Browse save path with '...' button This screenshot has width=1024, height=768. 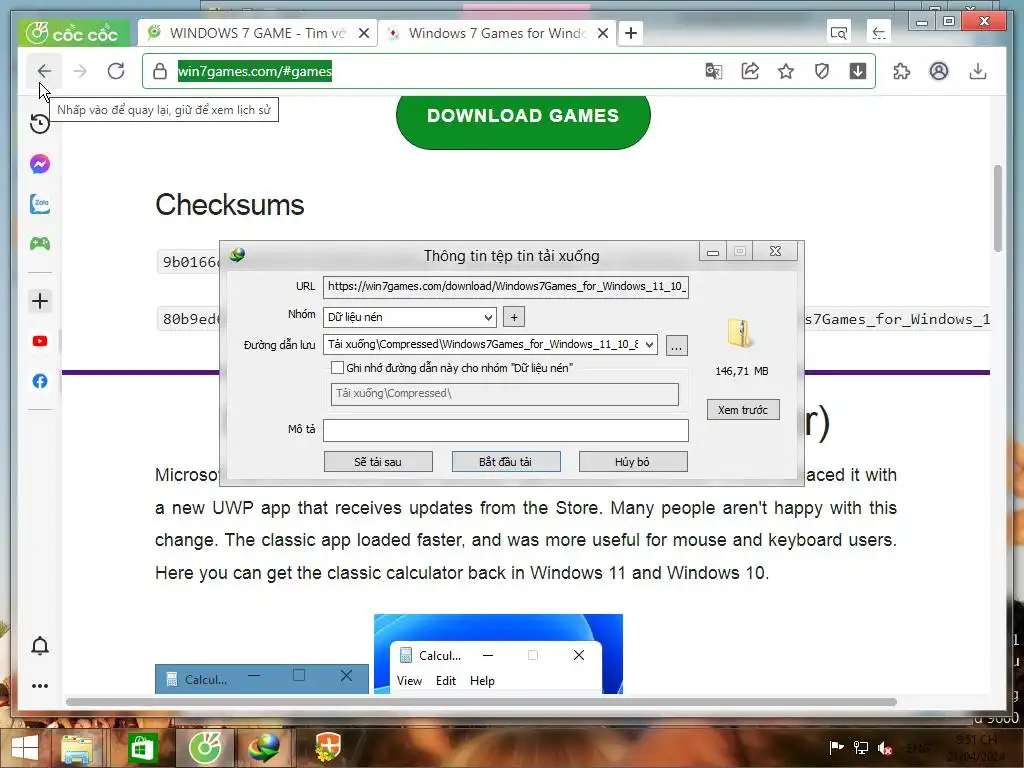click(677, 345)
